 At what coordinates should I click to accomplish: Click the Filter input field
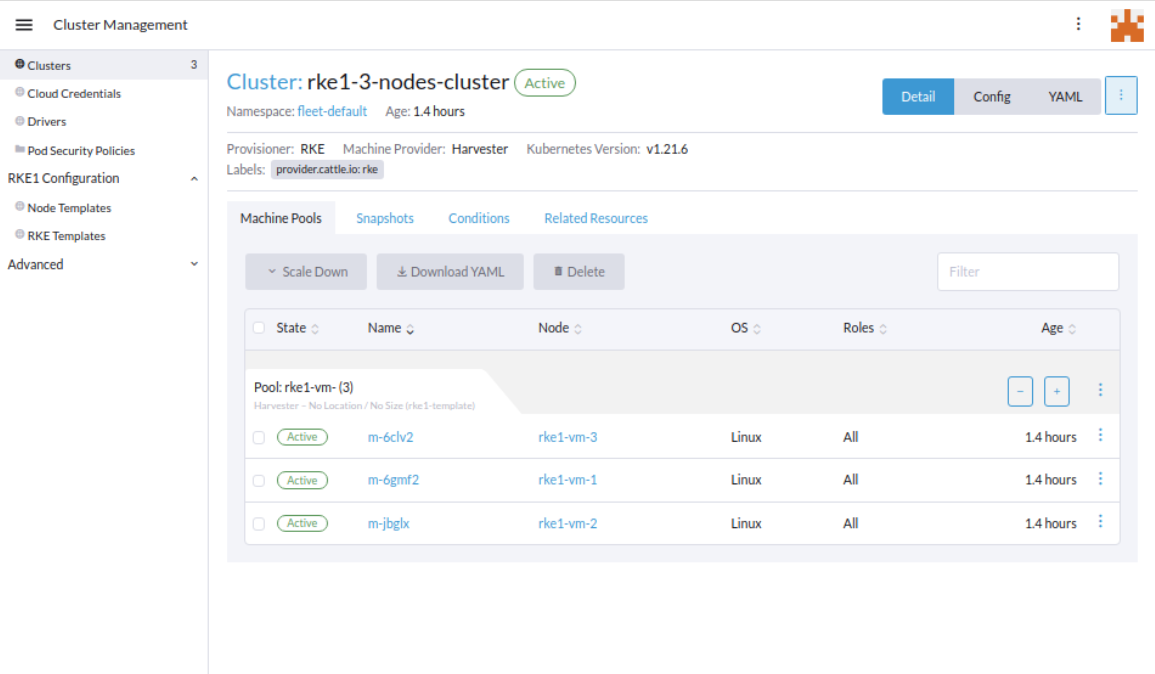coord(1028,271)
